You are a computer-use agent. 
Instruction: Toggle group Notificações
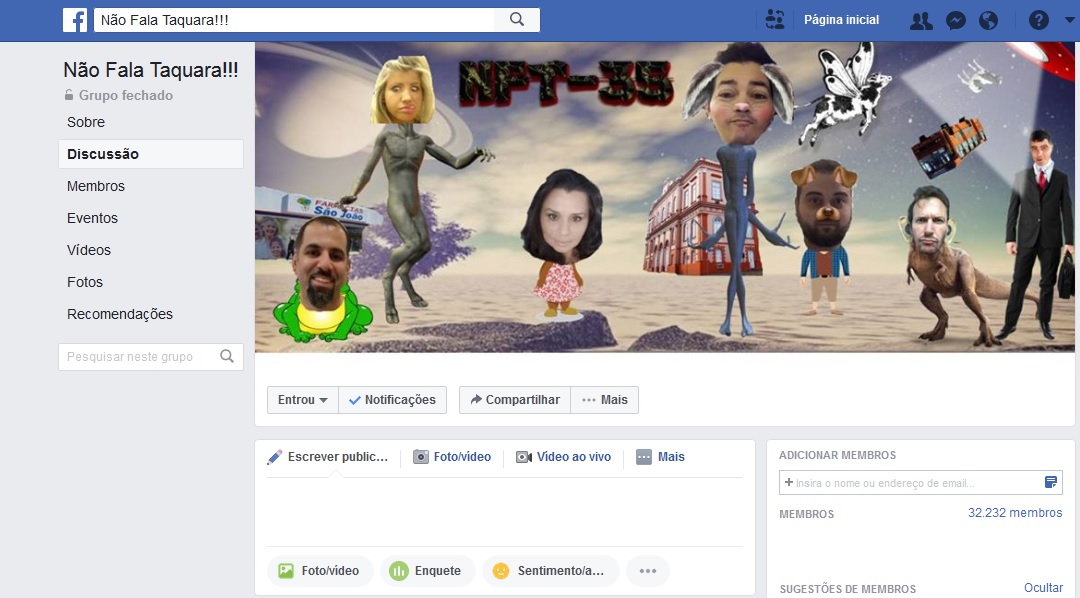click(392, 399)
